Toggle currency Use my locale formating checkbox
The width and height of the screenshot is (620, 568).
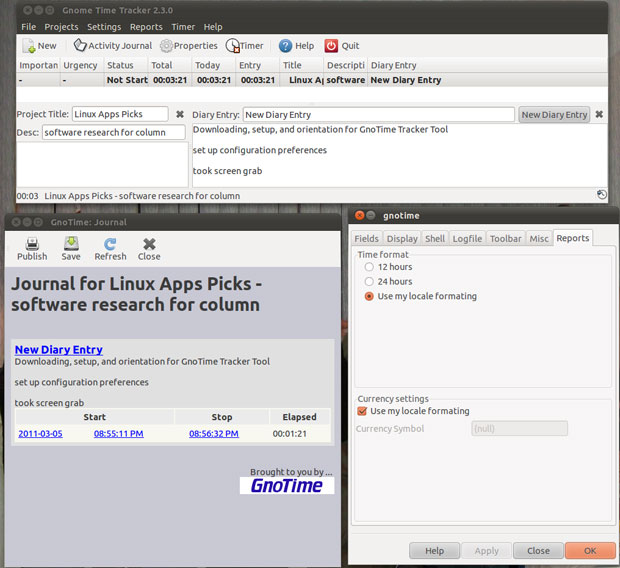[362, 411]
